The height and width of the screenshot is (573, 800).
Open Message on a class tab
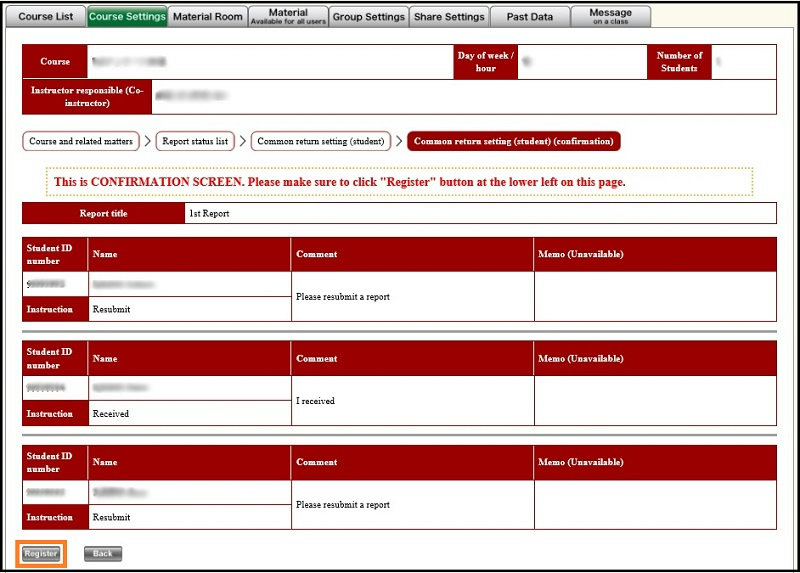pyautogui.click(x=610, y=17)
